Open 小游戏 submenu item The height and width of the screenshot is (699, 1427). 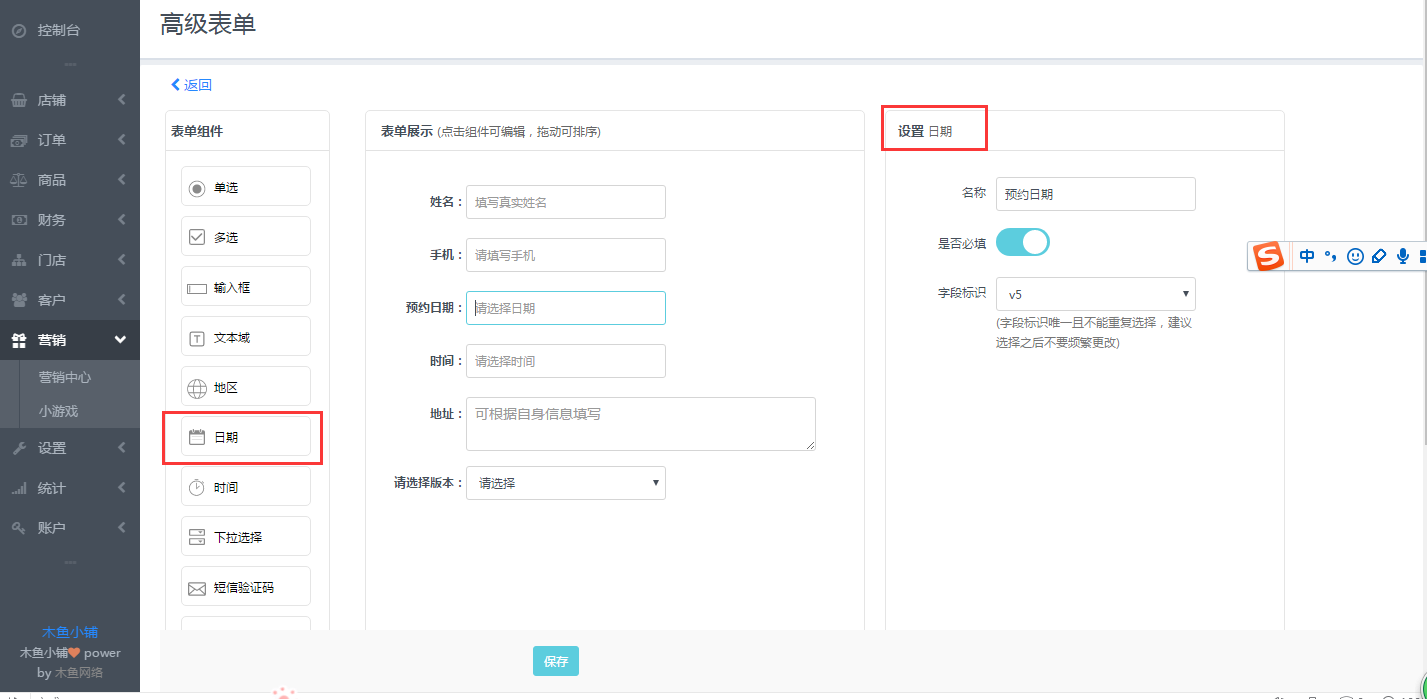(58, 411)
